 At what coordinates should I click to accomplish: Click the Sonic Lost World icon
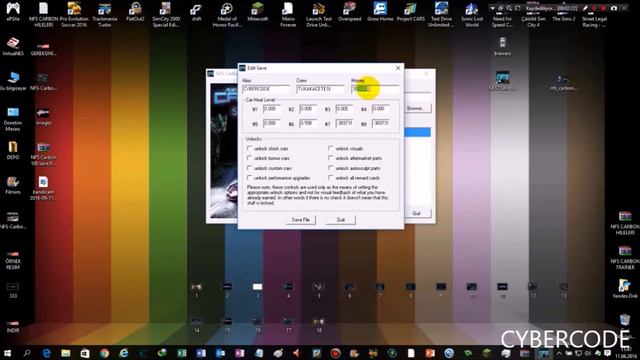(472, 14)
